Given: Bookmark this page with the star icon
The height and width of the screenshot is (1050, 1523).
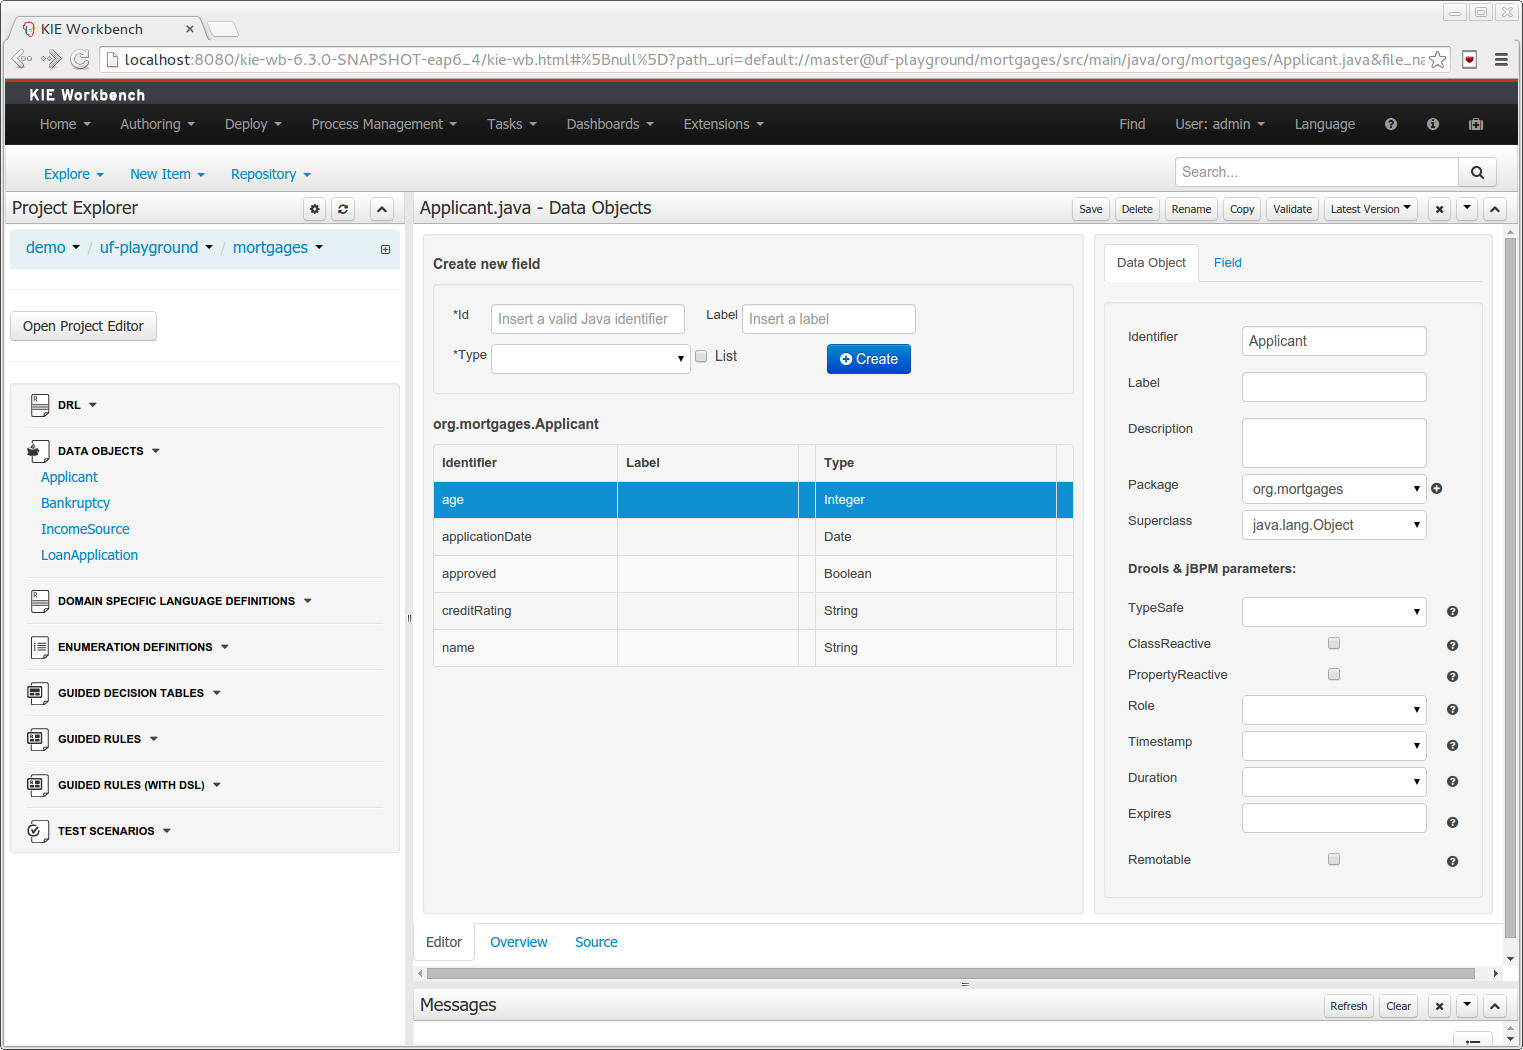Looking at the screenshot, I should click(x=1437, y=60).
